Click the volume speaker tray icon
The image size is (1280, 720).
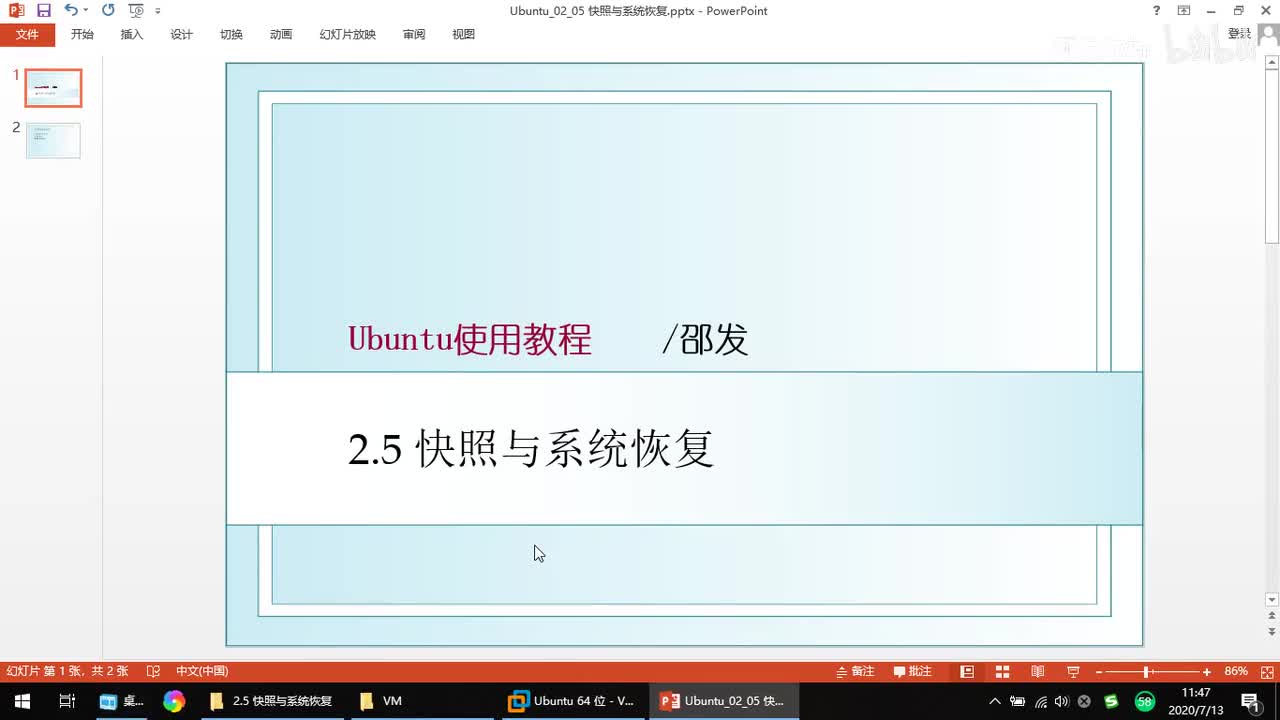(1062, 701)
